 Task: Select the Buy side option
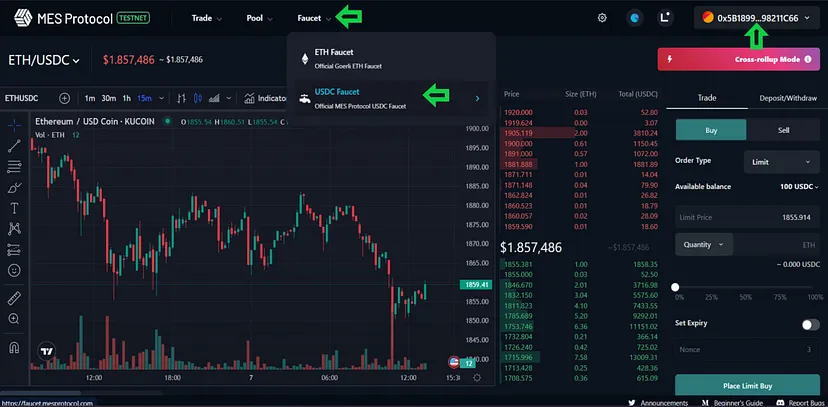(711, 130)
